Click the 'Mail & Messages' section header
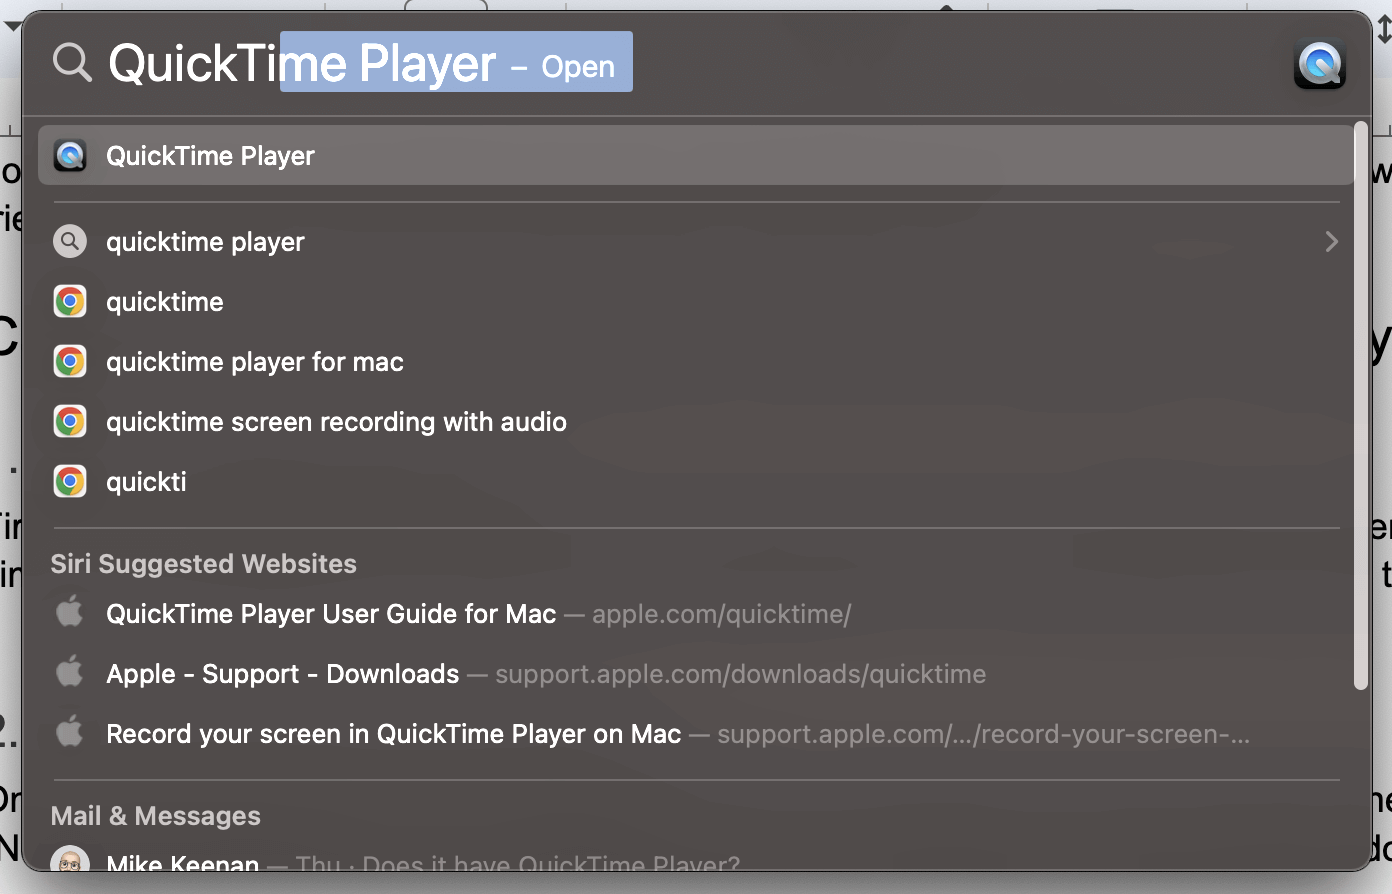This screenshot has width=1392, height=894. pyautogui.click(x=156, y=816)
